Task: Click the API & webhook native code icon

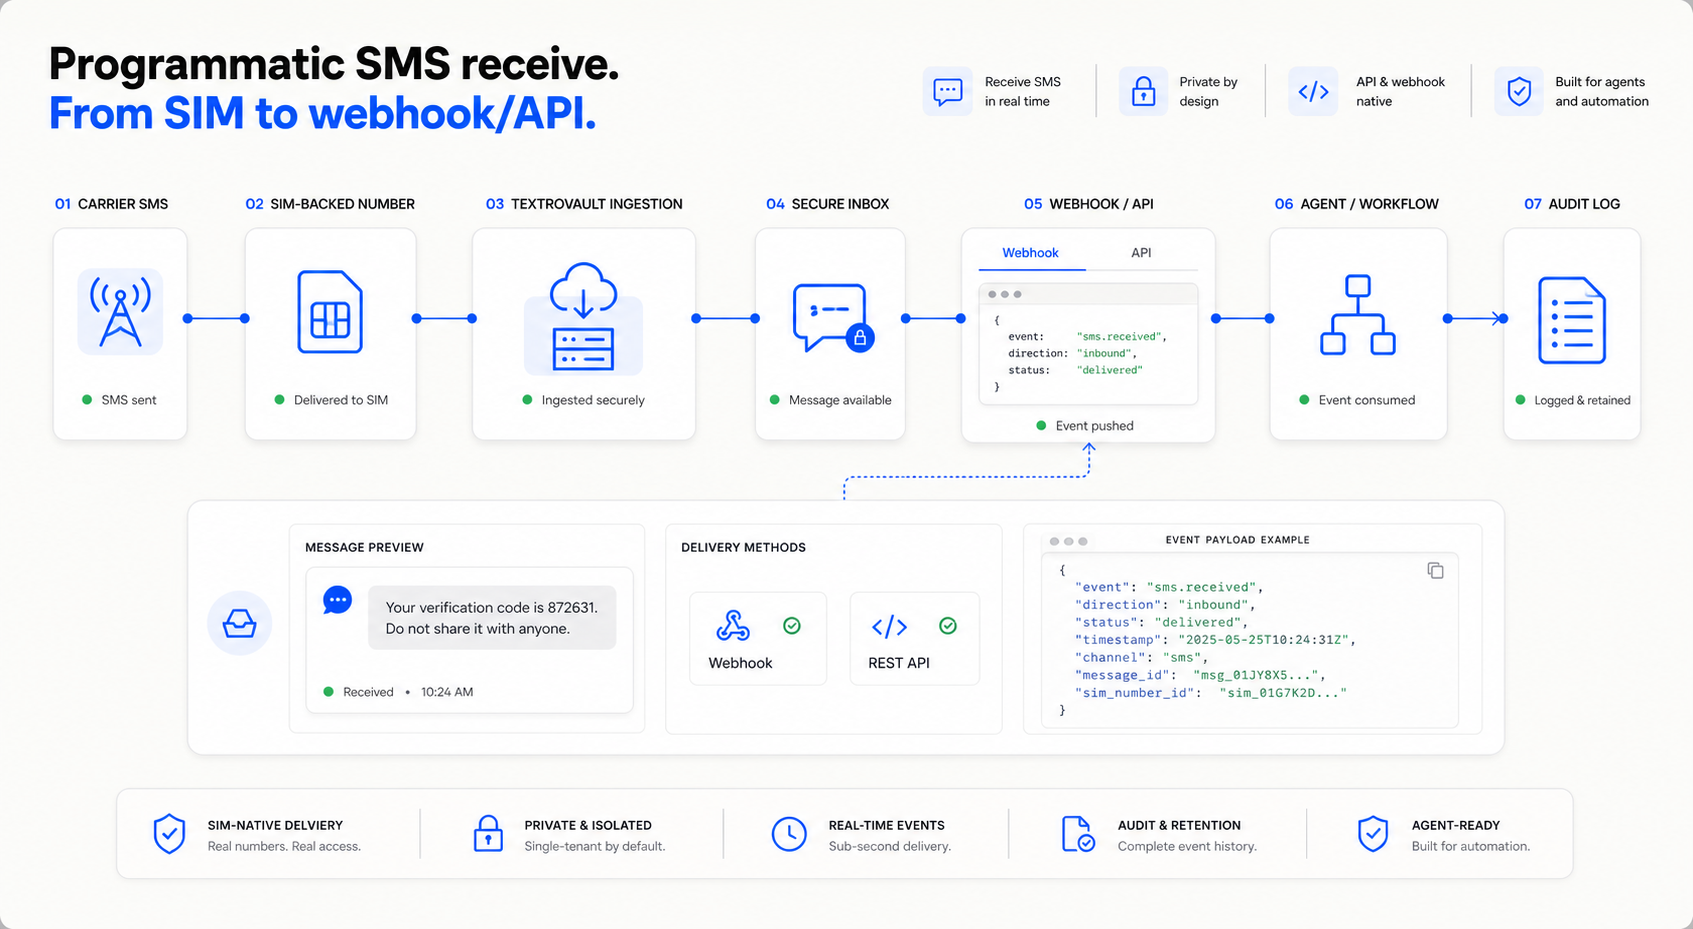Action: pos(1313,92)
